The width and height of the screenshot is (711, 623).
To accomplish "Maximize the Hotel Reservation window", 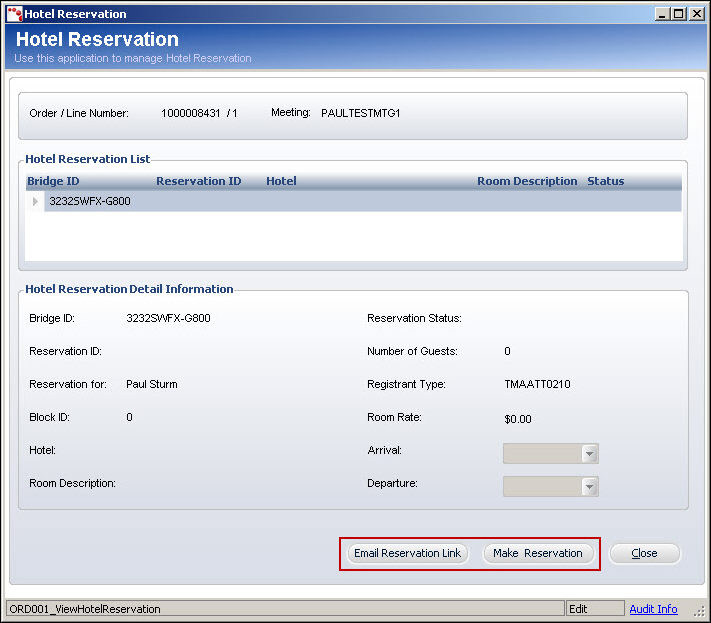I will (679, 14).
